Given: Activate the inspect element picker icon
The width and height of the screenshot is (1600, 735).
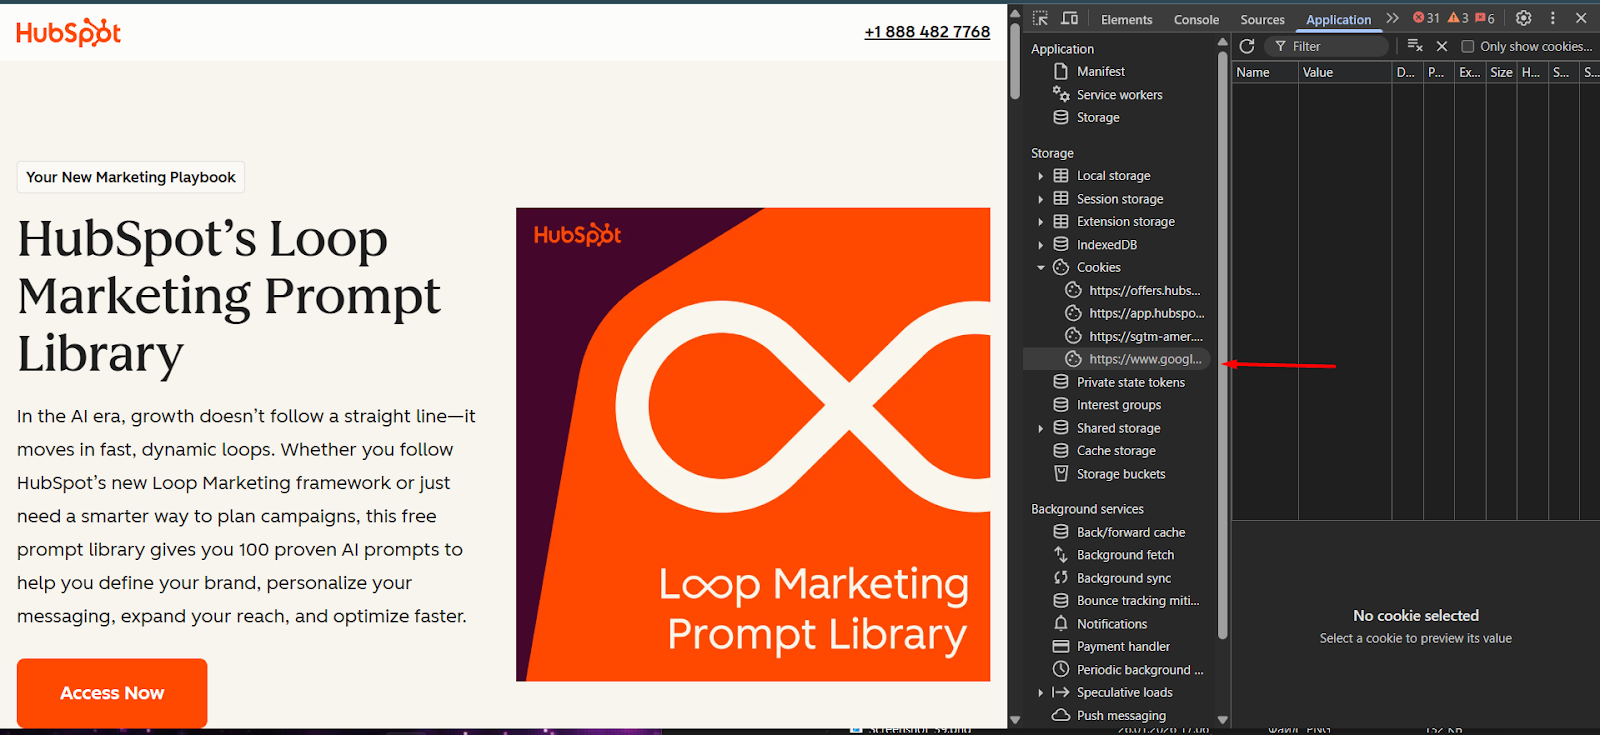Looking at the screenshot, I should (1040, 18).
